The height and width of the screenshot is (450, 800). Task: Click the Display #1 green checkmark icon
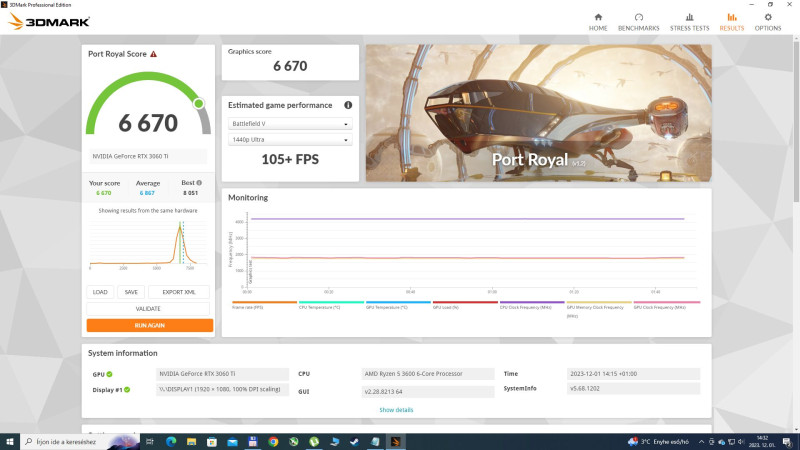tap(127, 390)
